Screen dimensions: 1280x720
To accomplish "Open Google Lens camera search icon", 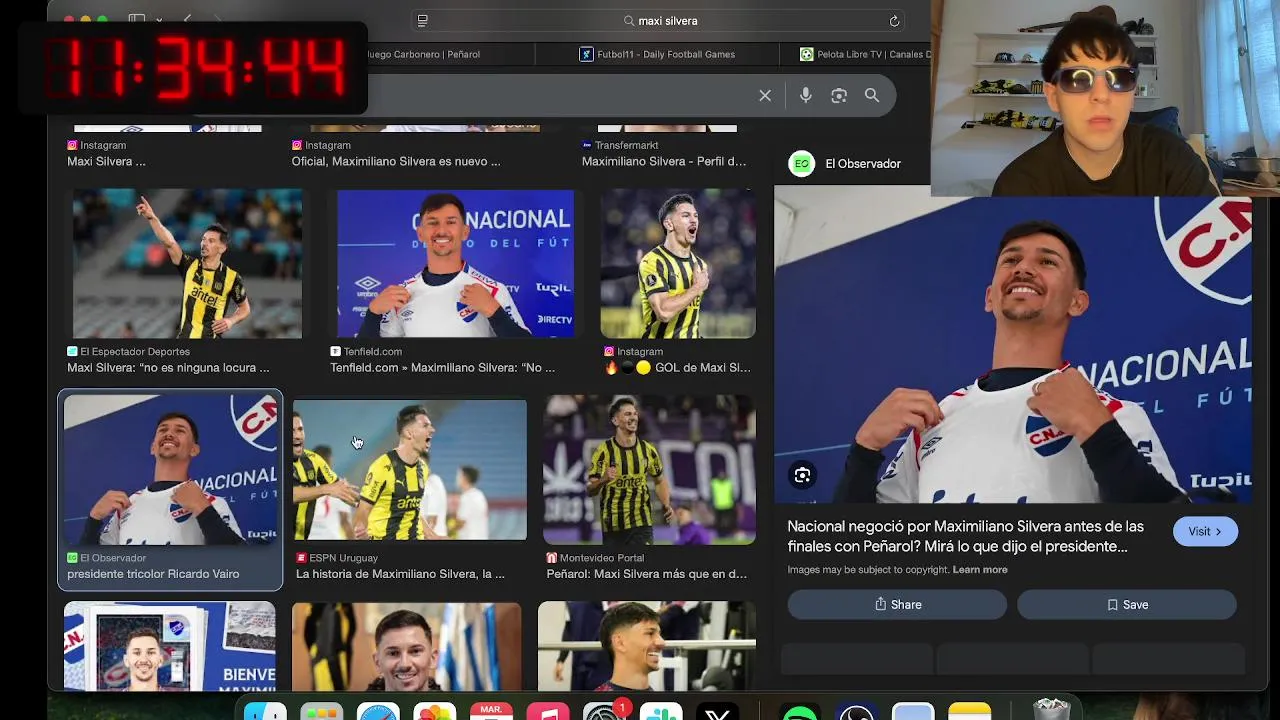I will 839,95.
